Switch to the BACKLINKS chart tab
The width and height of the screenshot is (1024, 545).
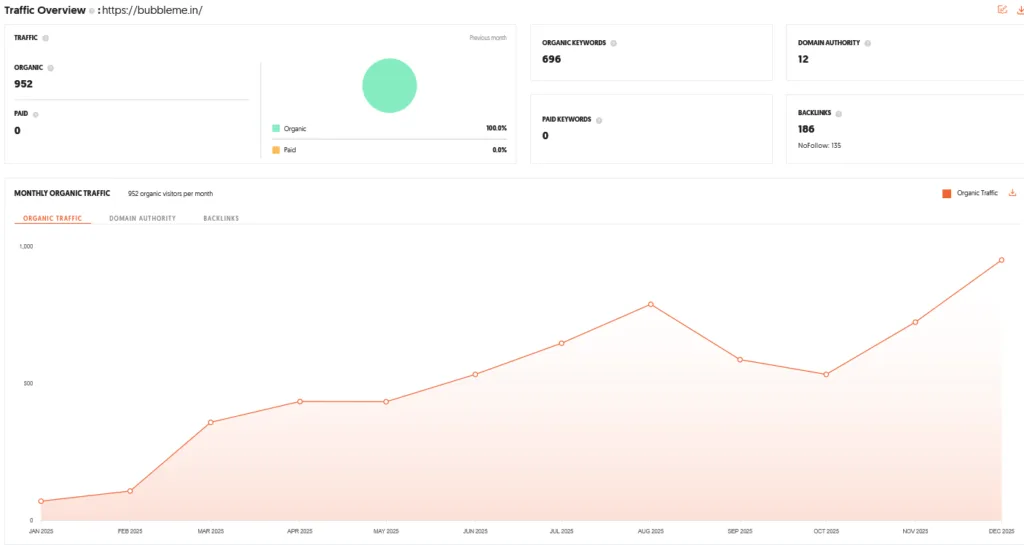tap(221, 218)
